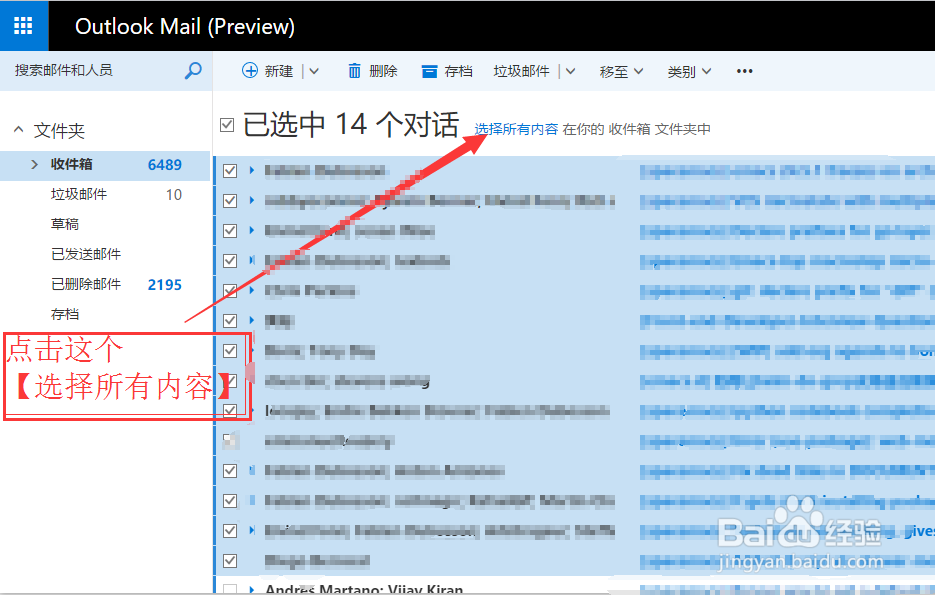Click the 选择所有内容 link

516,129
